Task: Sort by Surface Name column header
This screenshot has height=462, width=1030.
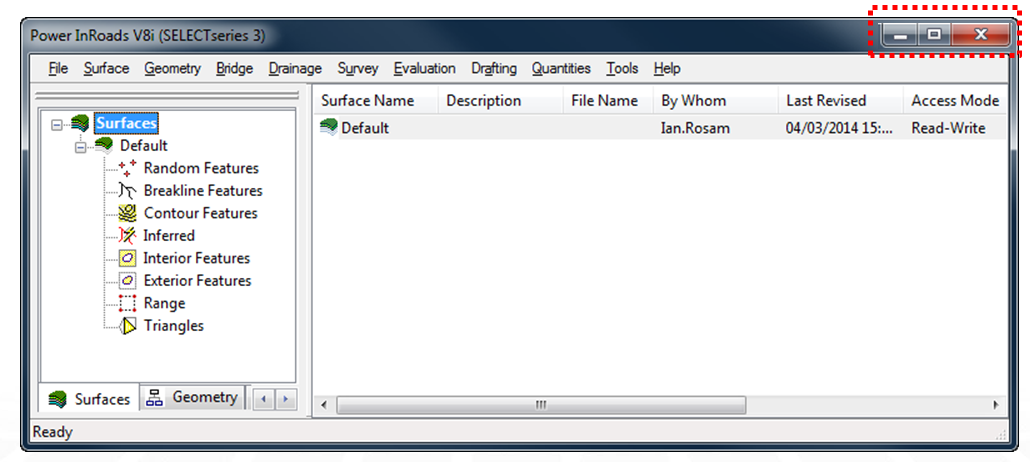Action: (375, 101)
